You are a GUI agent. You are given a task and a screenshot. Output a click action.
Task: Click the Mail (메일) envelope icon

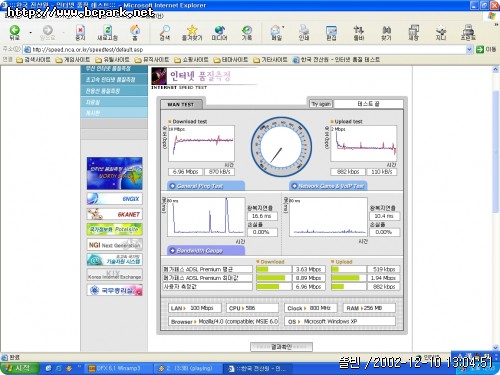[x=276, y=32]
